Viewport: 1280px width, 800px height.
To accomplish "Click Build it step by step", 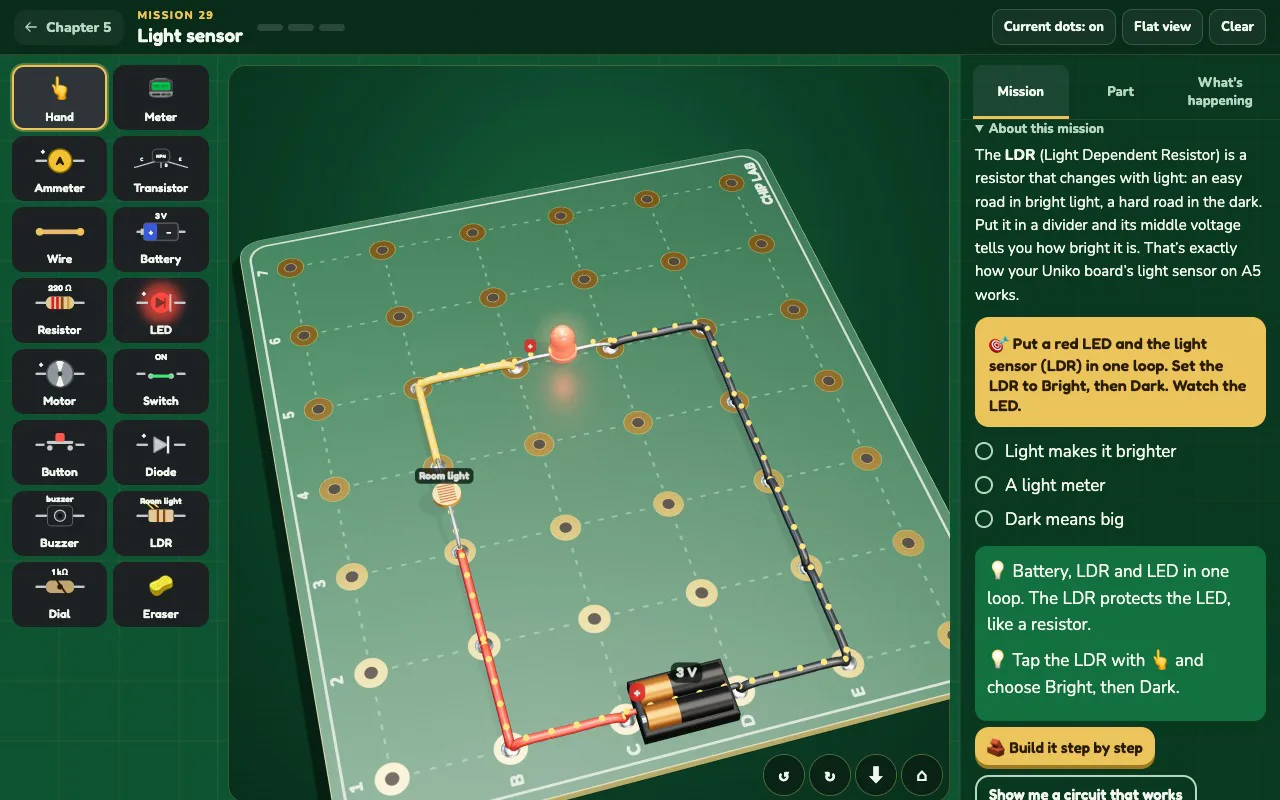I will click(x=1065, y=747).
